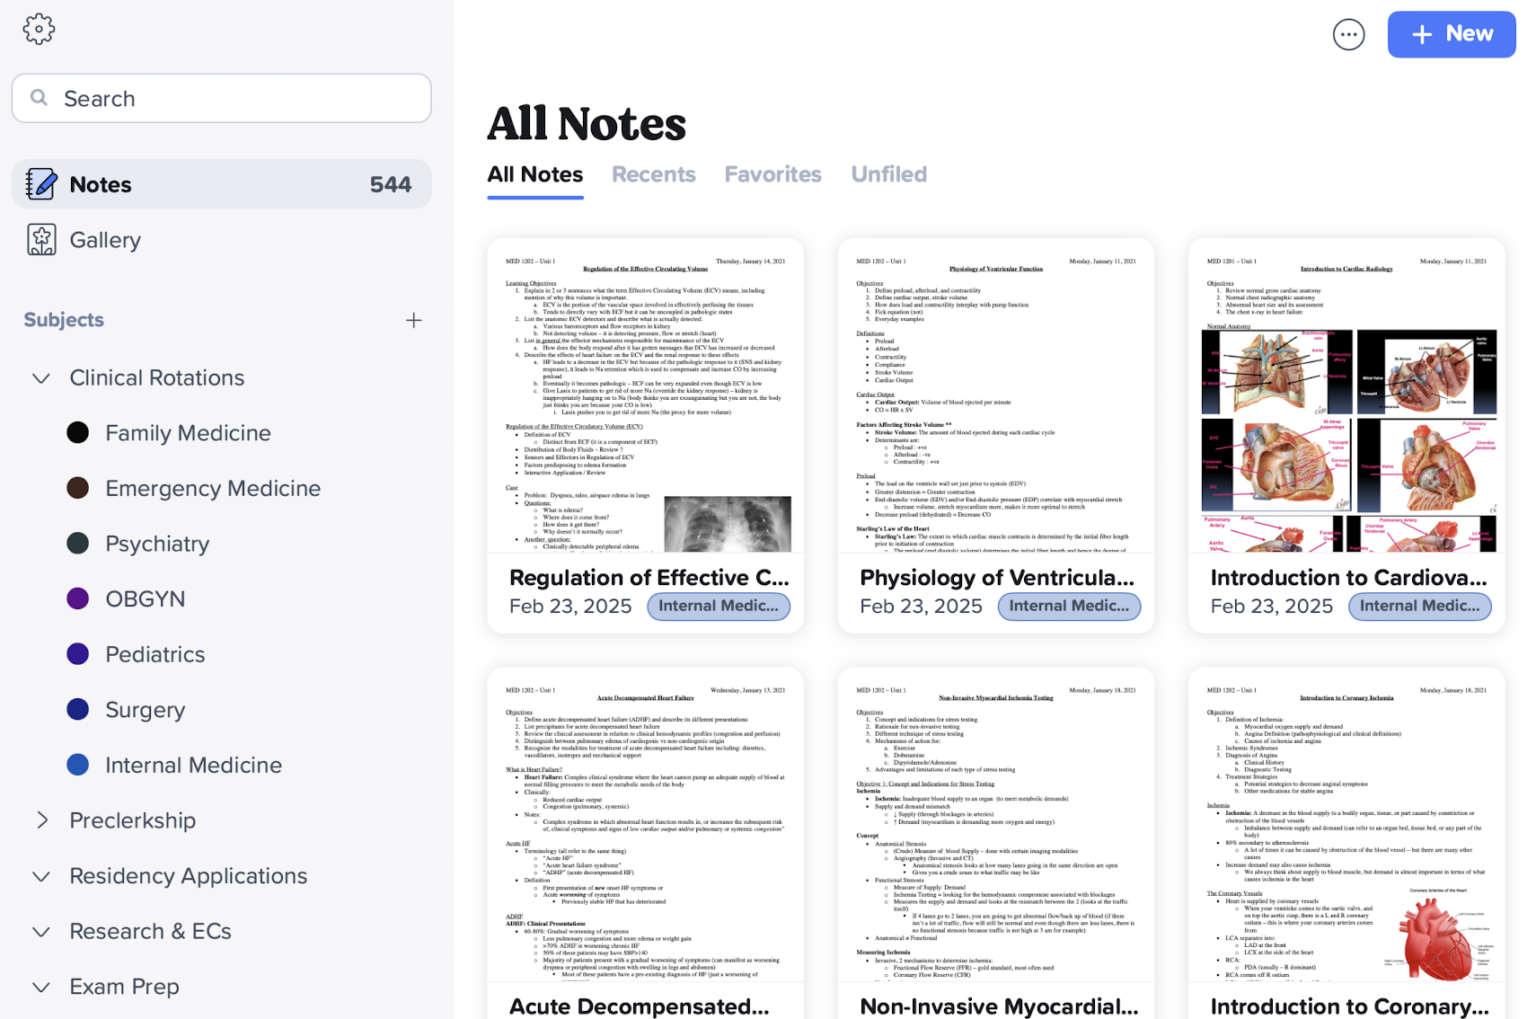The image size is (1536, 1019).
Task: Open the settings gear icon
Action: pyautogui.click(x=38, y=28)
